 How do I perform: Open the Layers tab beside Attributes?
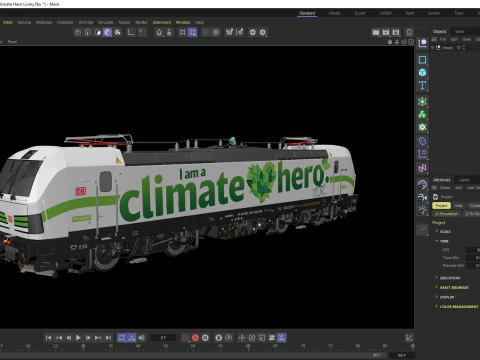coord(464,180)
